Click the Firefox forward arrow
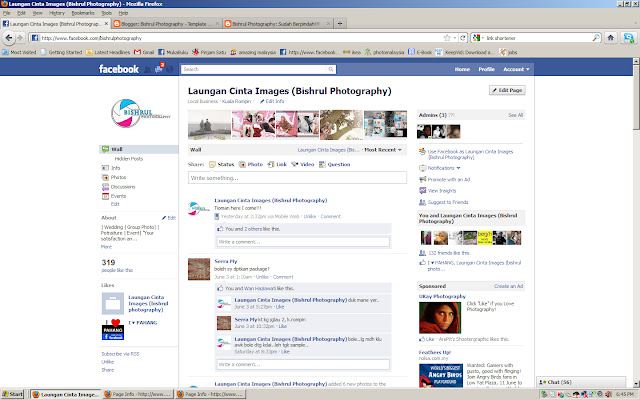This screenshot has width=640, height=400. pos(20,38)
